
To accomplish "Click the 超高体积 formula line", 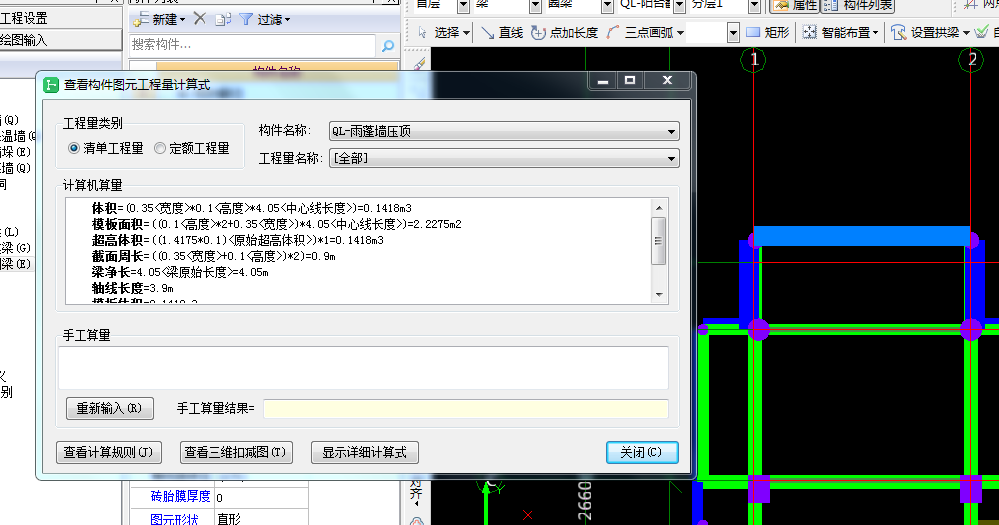I will pos(238,240).
